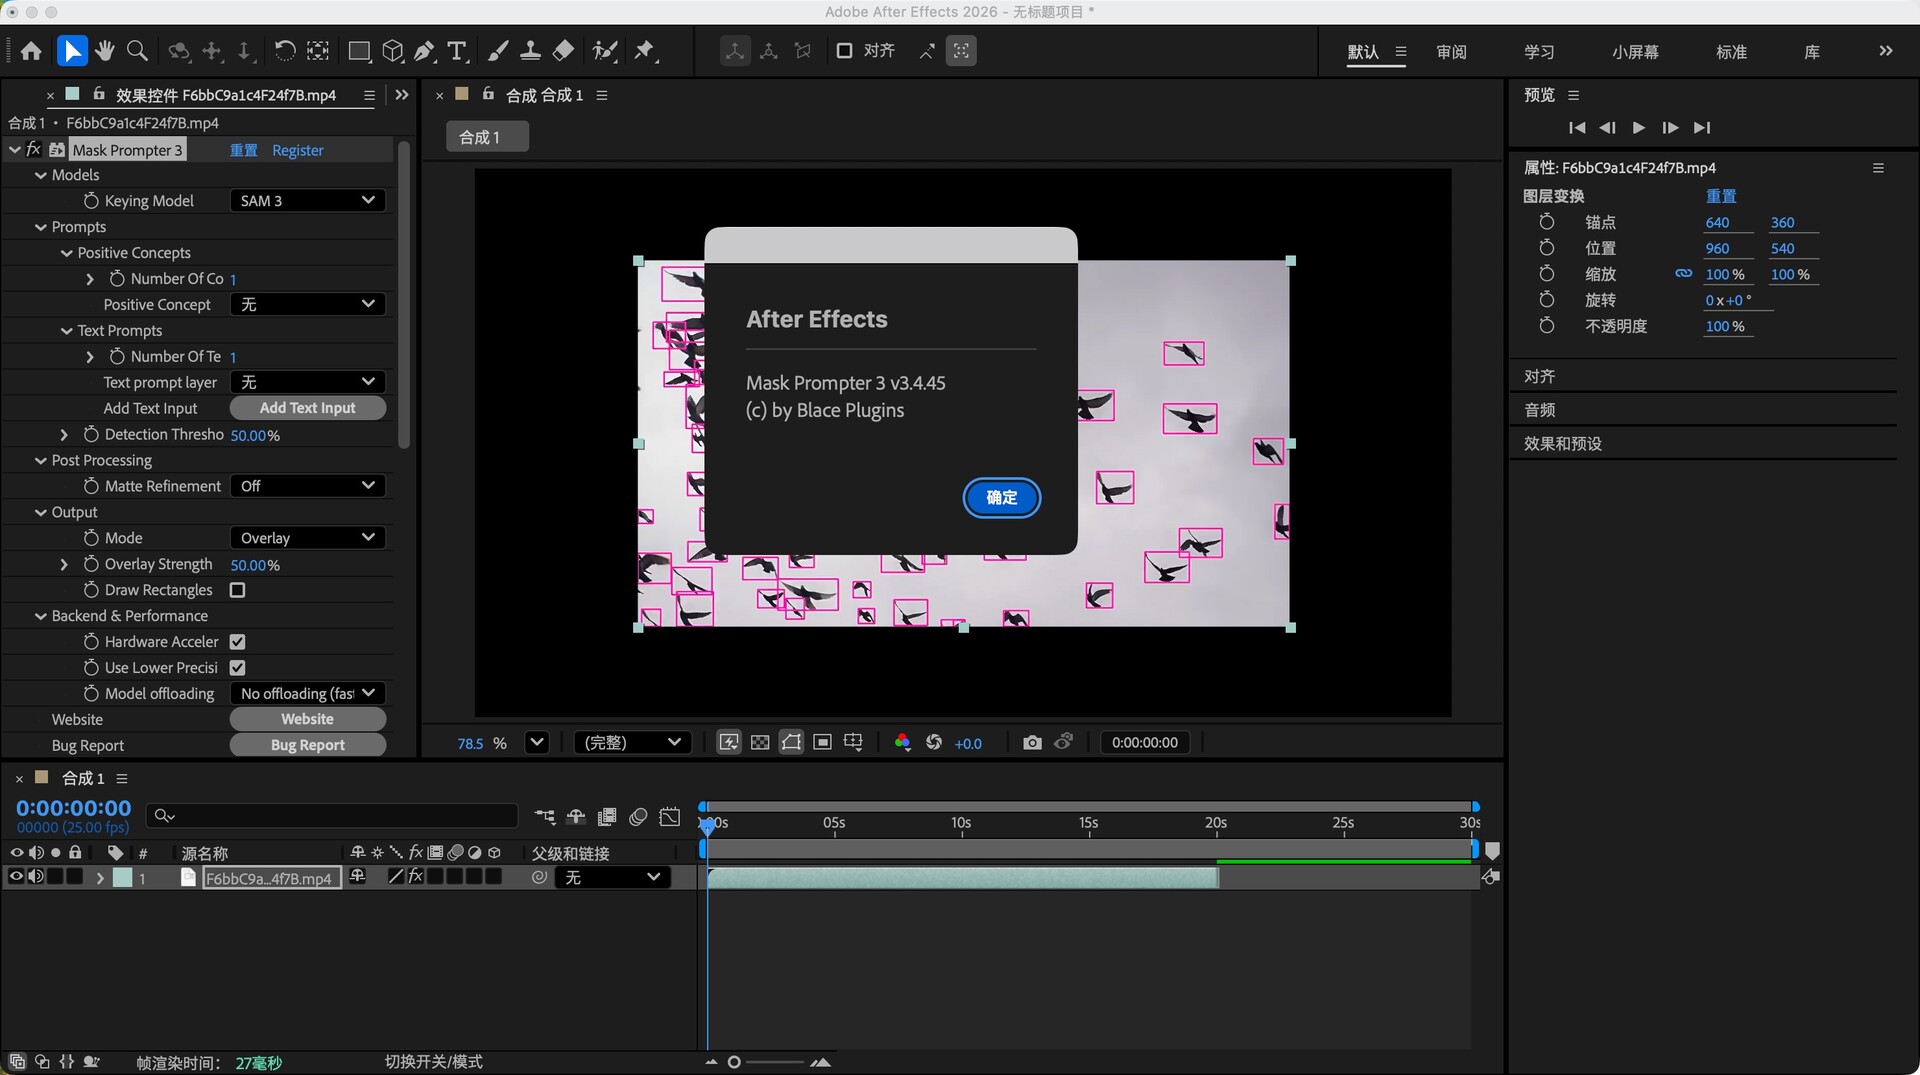Screen dimensions: 1920x1075
Task: Select the Puppet Pin tool
Action: (x=645, y=51)
